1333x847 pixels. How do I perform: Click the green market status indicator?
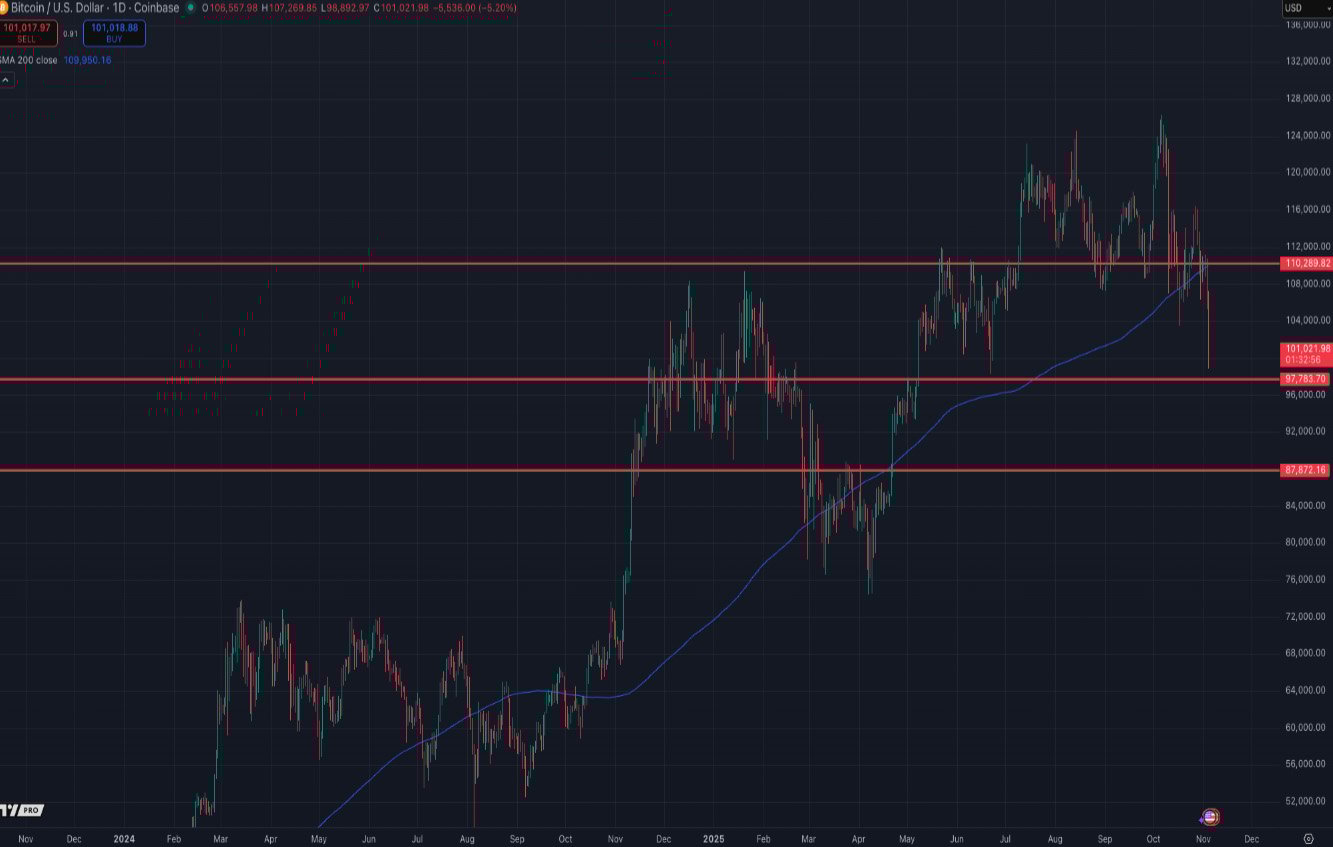pos(190,8)
